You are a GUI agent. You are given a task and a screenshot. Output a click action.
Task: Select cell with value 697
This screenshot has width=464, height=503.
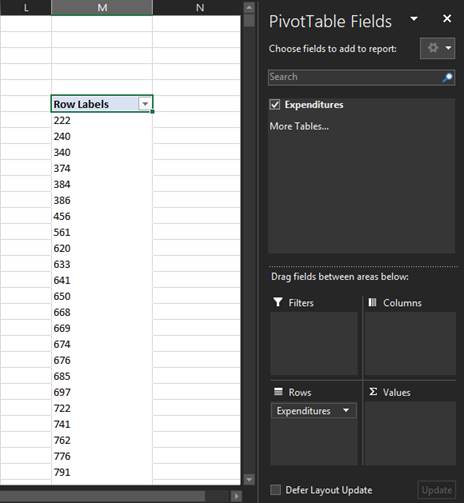pos(102,392)
